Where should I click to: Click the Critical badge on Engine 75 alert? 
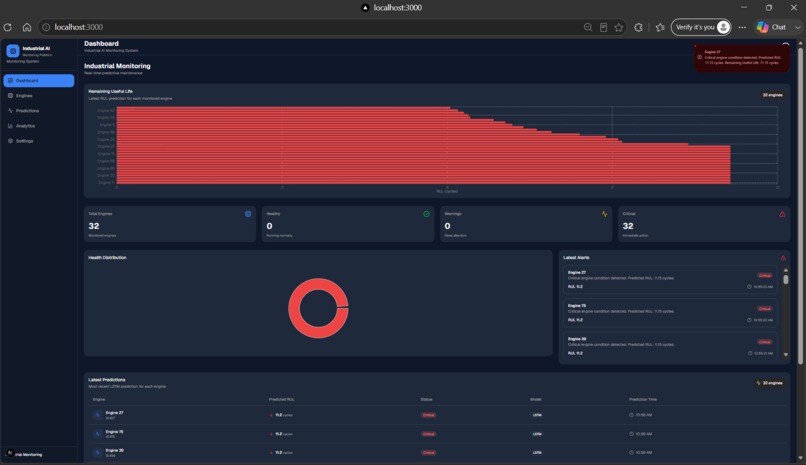coord(764,309)
